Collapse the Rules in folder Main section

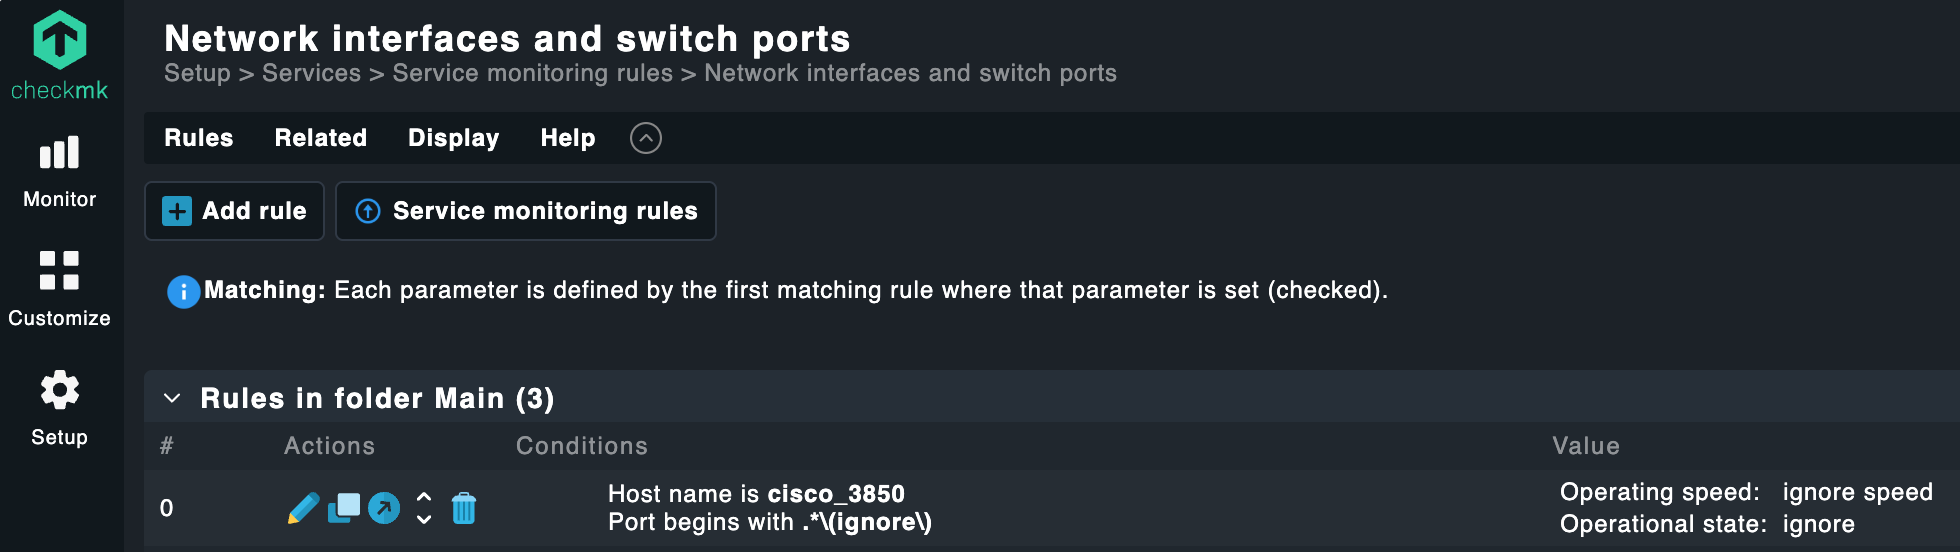pos(172,398)
